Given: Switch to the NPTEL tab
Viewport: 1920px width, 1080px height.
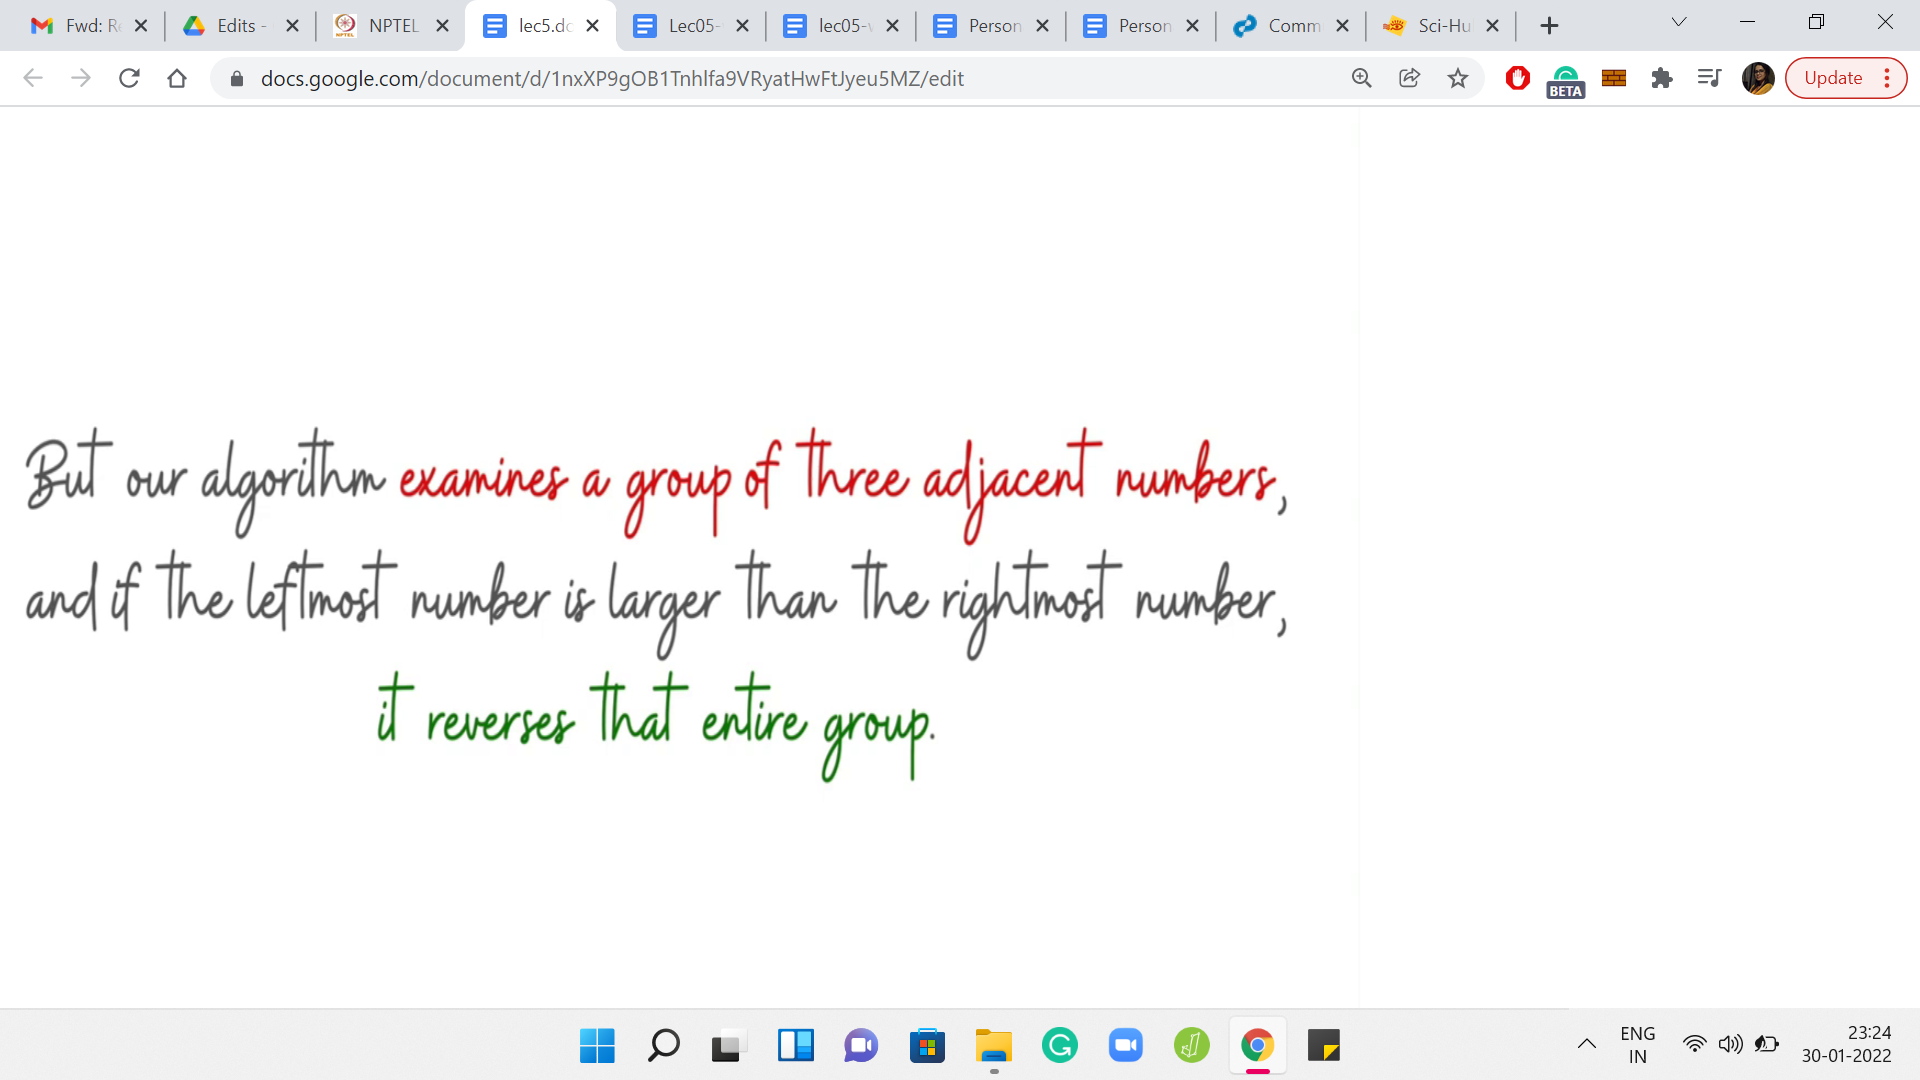Looking at the screenshot, I should (x=390, y=26).
